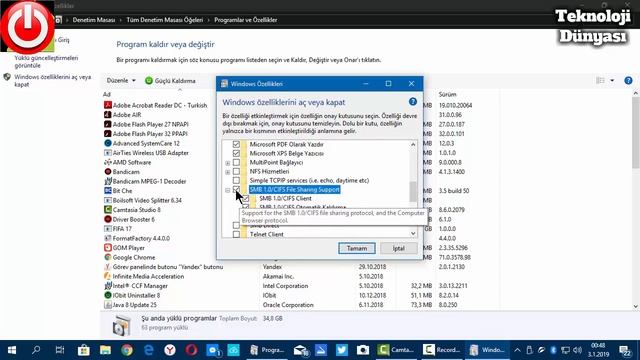The image size is (640, 360).
Task: Go to Denetim Masası breadcrumb
Action: (94, 20)
